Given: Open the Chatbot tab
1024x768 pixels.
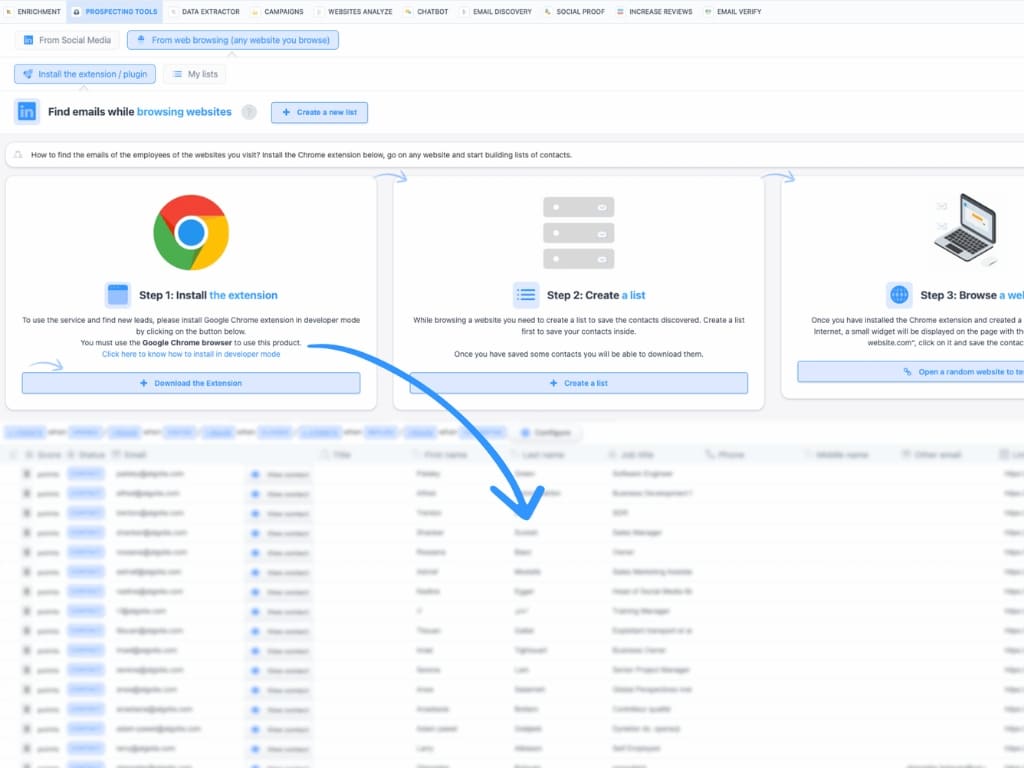Looking at the screenshot, I should click(426, 12).
